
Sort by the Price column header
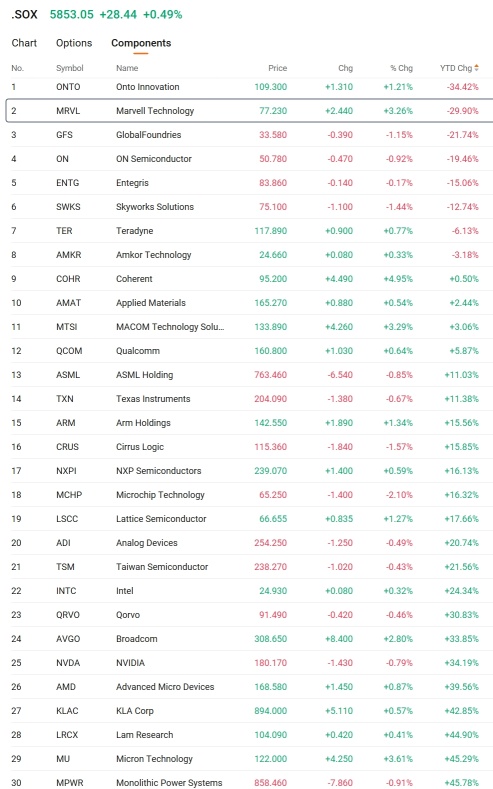point(277,68)
